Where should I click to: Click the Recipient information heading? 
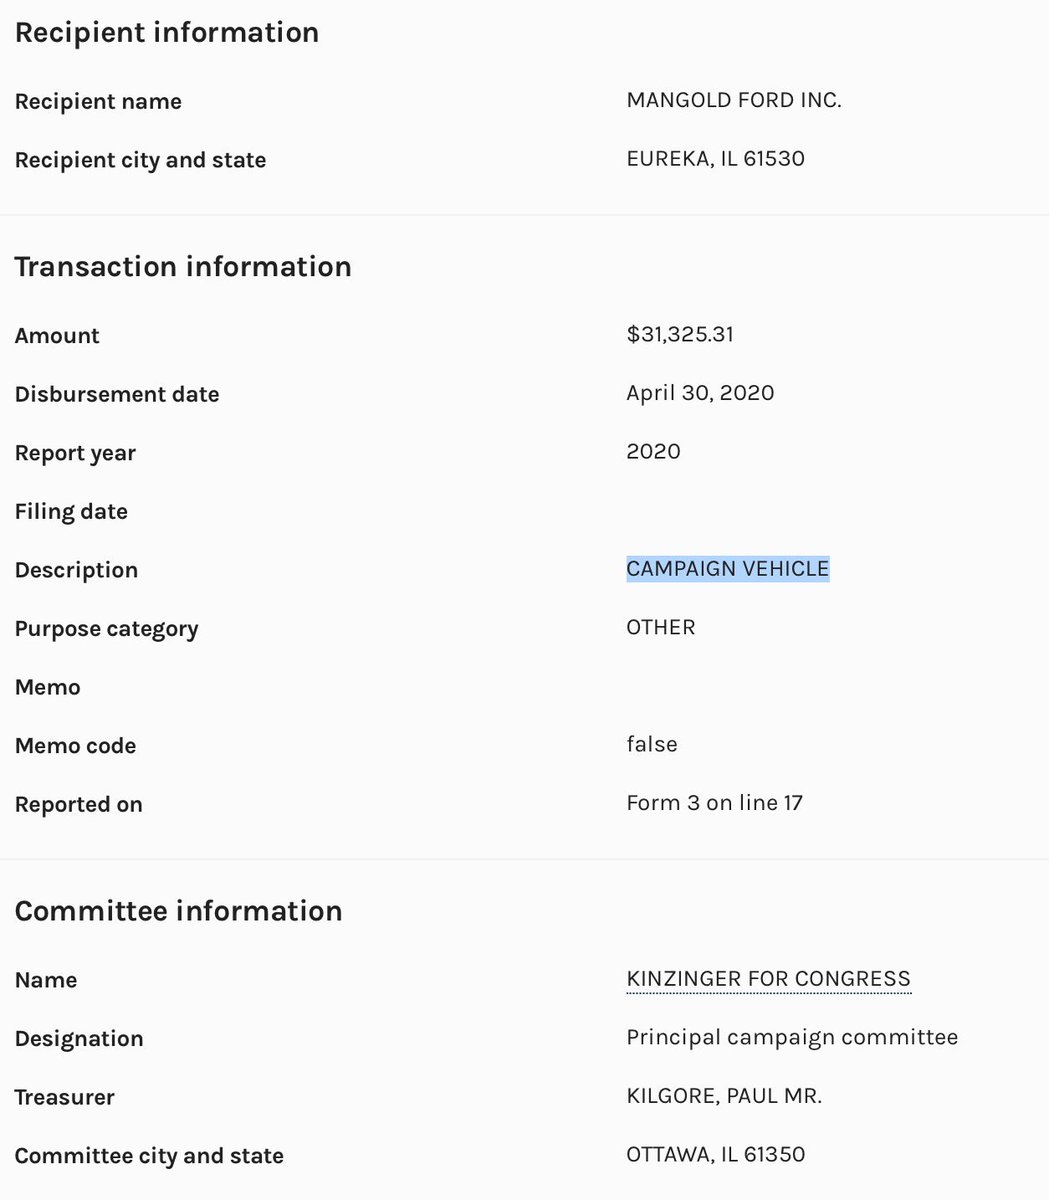[167, 32]
